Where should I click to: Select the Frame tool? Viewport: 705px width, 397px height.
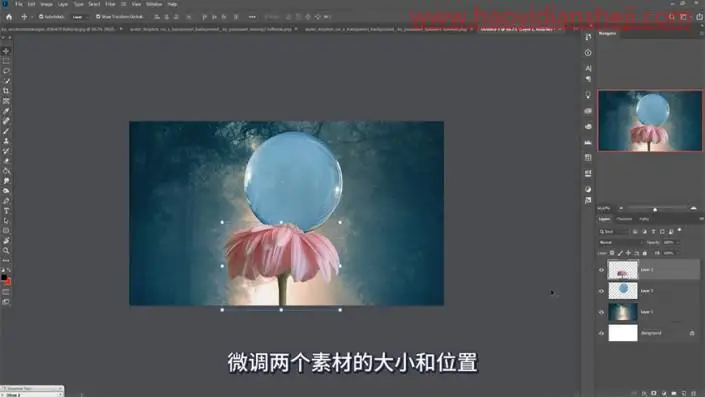click(x=6, y=101)
